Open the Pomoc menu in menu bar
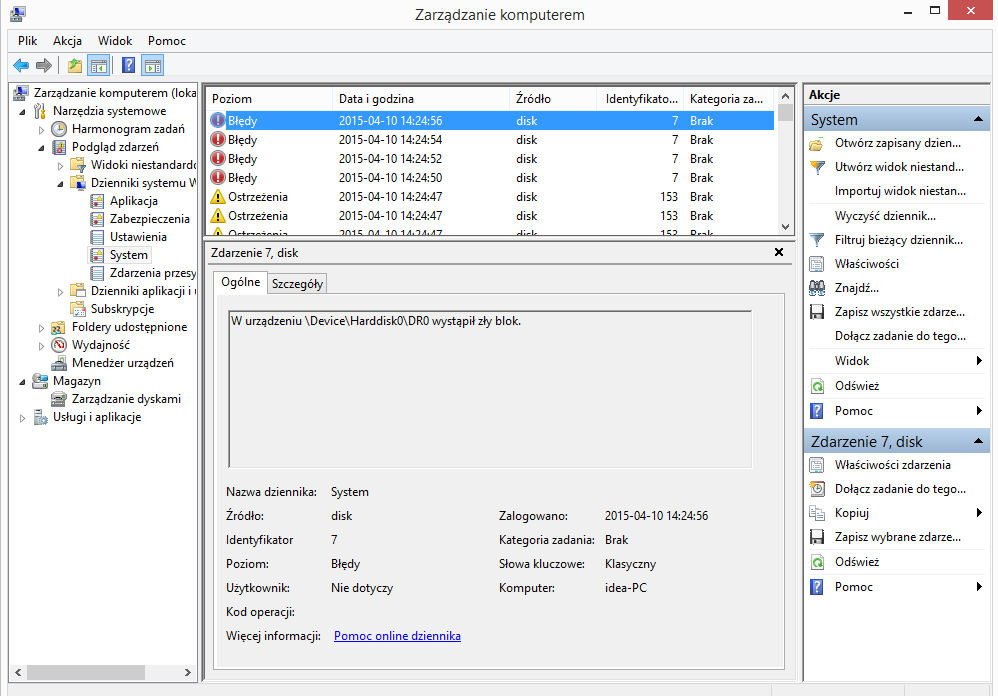This screenshot has height=696, width=998. [x=167, y=41]
